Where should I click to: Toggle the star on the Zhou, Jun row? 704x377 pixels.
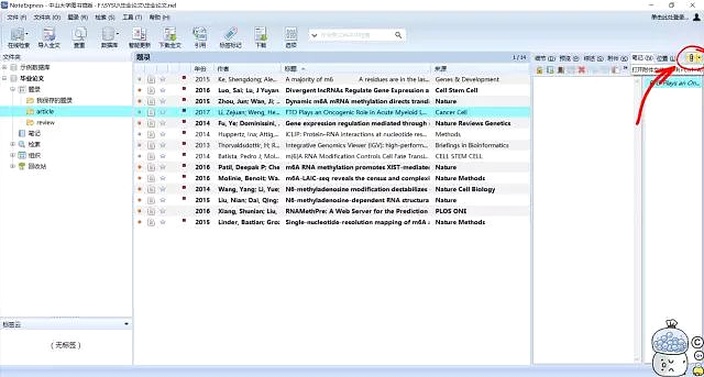coord(163,101)
